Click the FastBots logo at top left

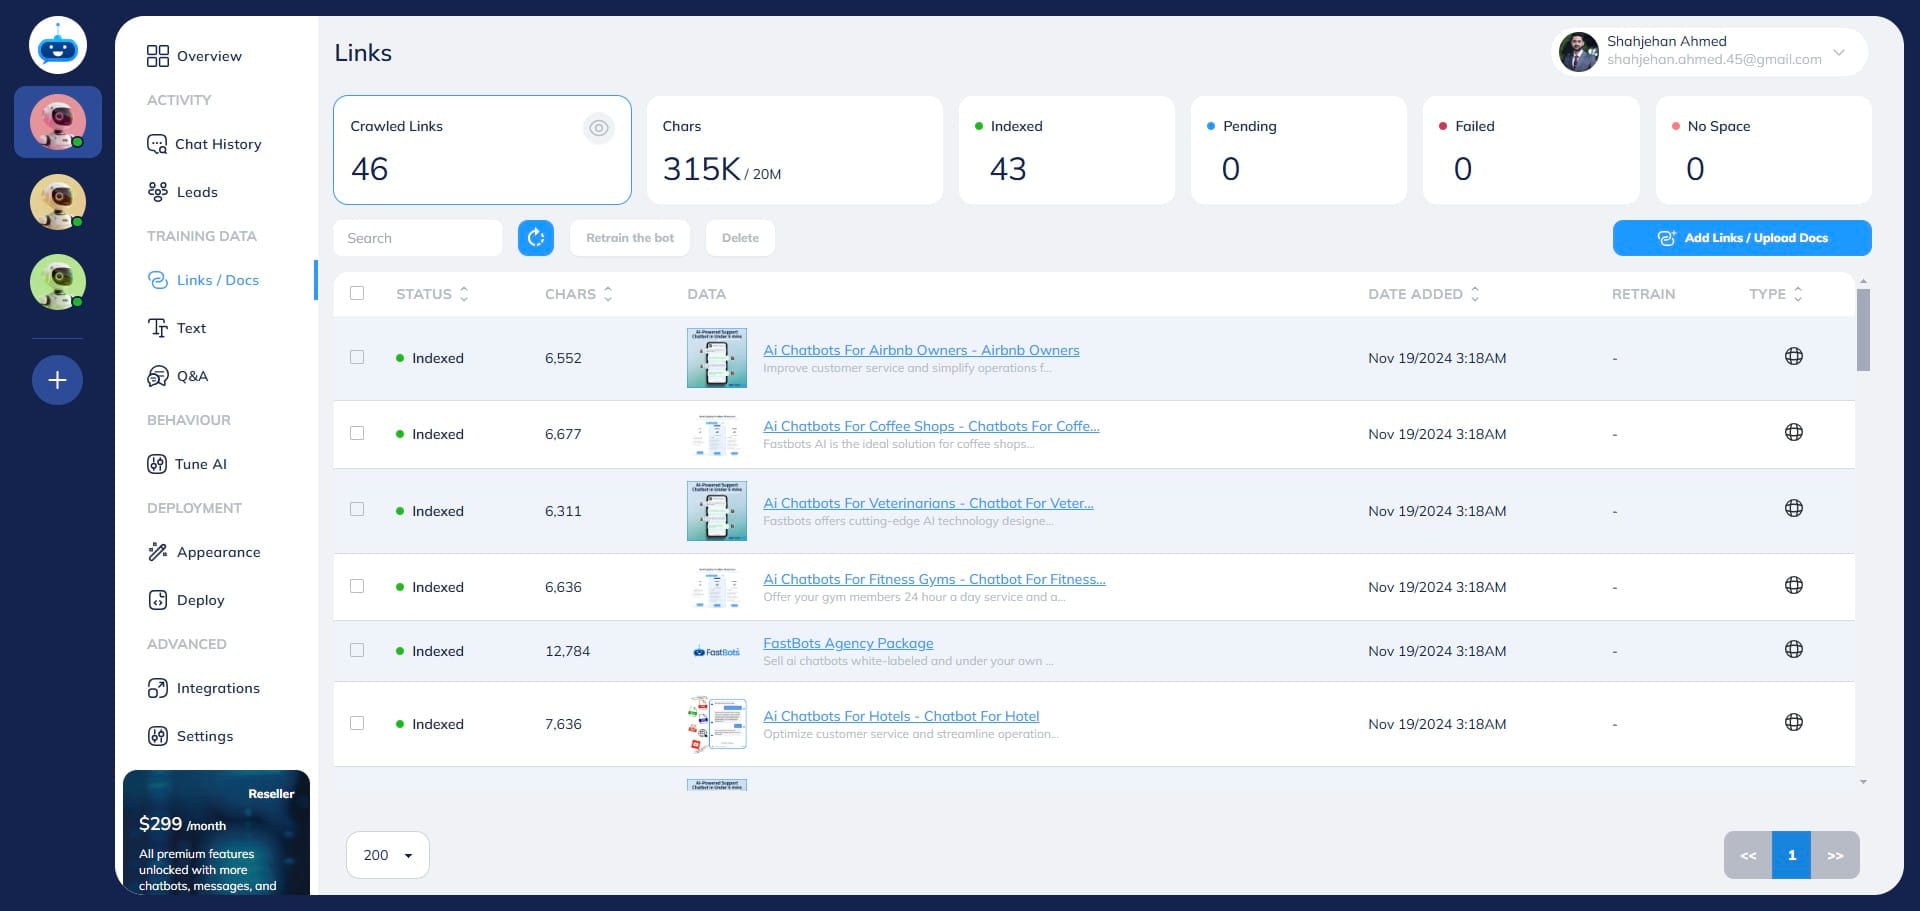click(x=57, y=46)
